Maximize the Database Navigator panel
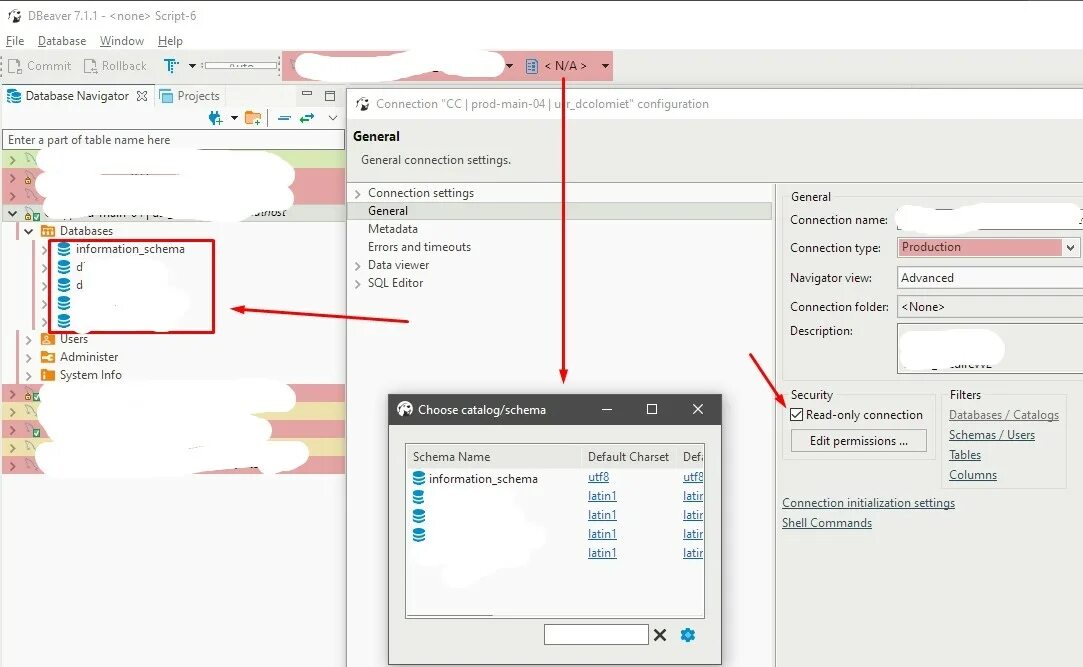Screen dimensions: 1083x667 tap(330, 95)
